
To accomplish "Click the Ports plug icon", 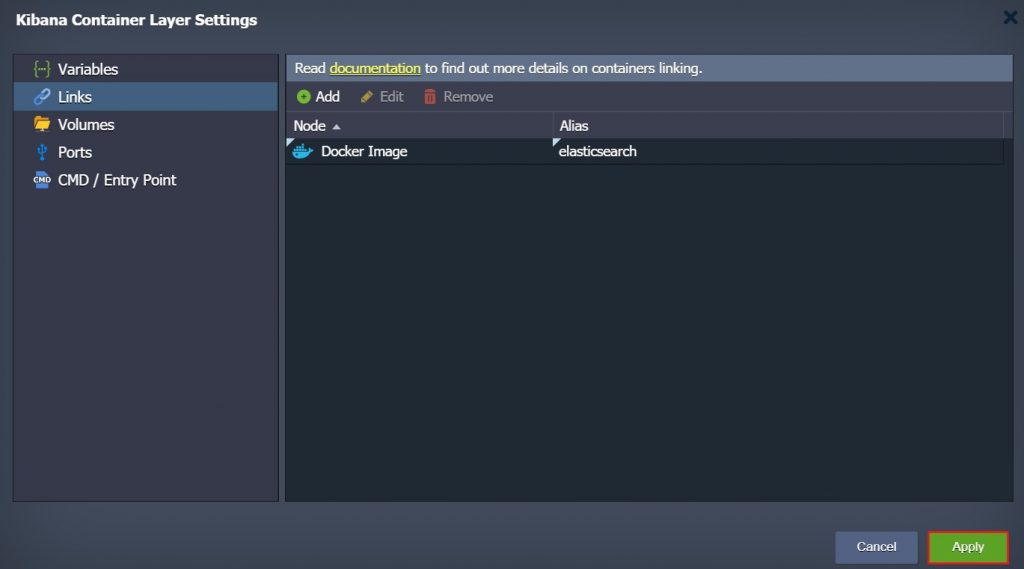I will point(42,152).
